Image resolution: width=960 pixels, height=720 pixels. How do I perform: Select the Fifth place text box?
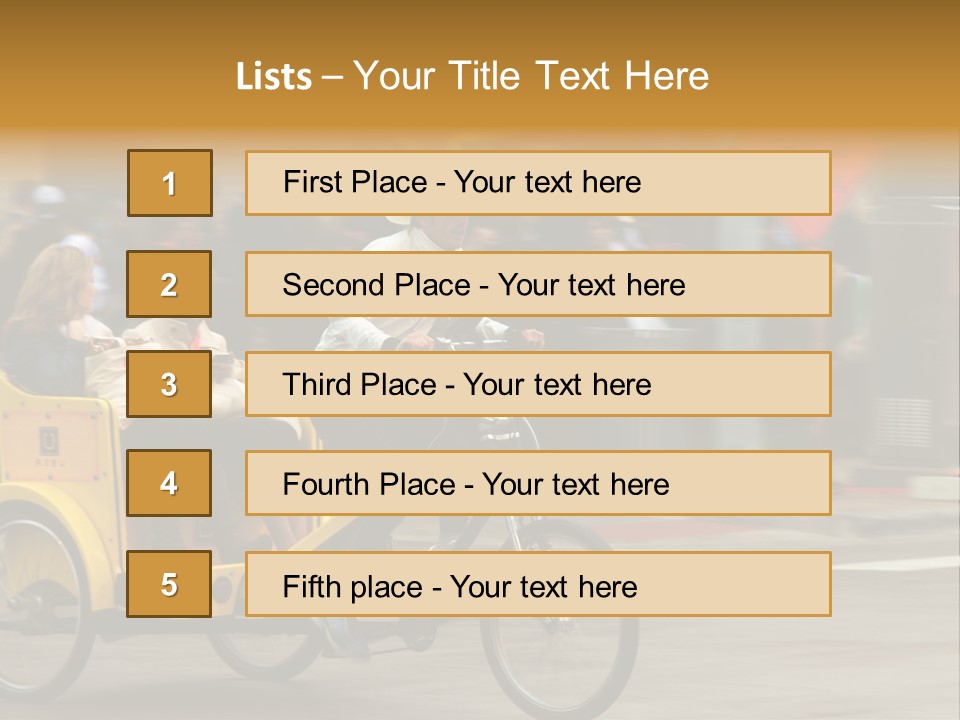(538, 584)
